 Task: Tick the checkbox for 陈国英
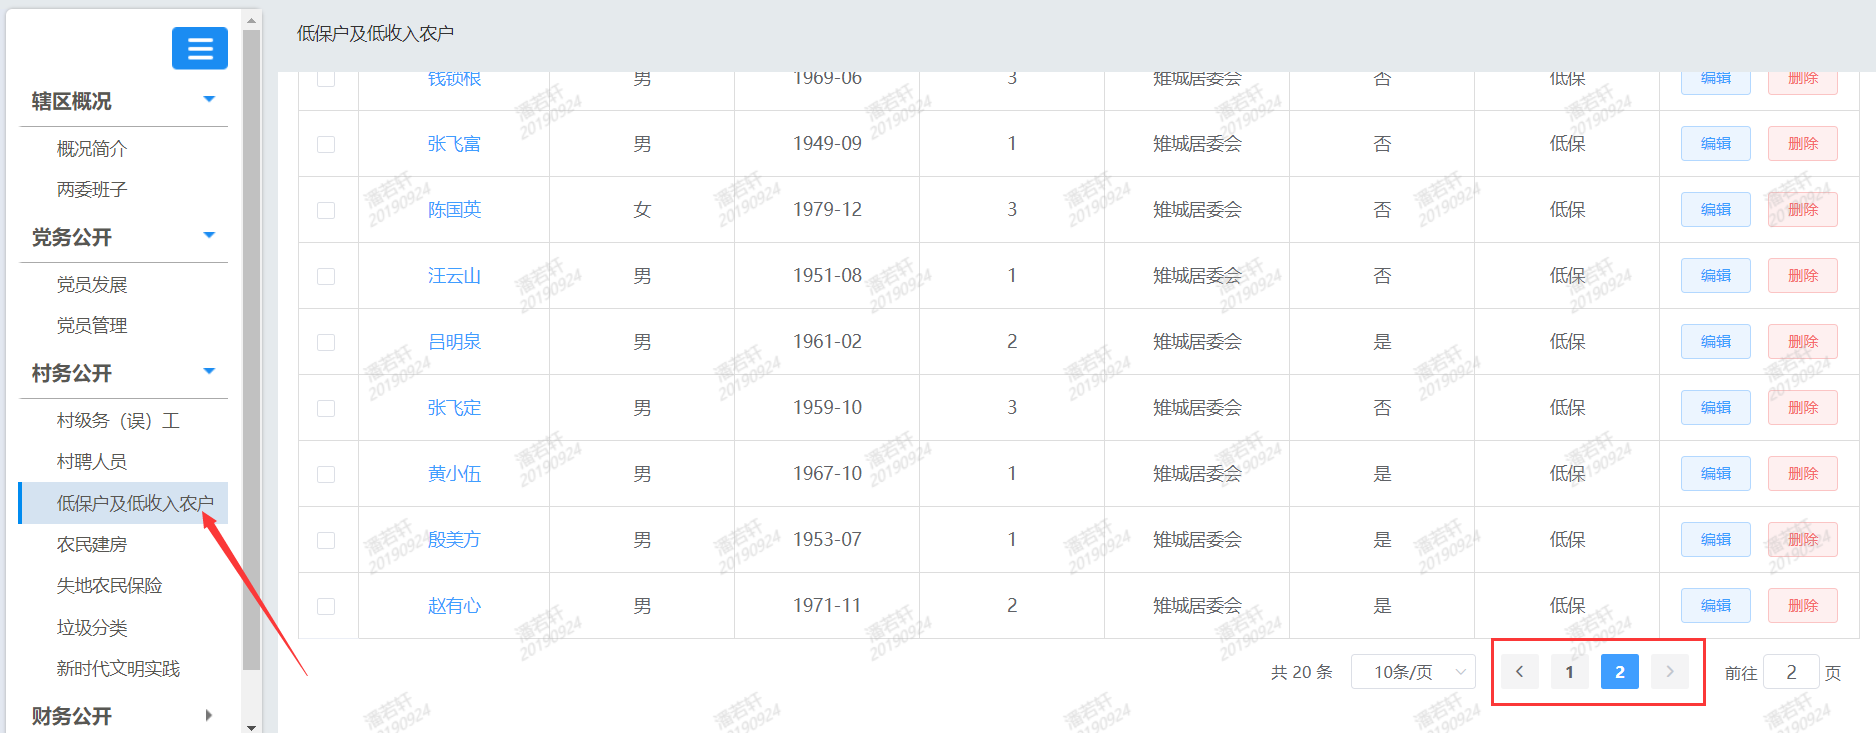[326, 210]
